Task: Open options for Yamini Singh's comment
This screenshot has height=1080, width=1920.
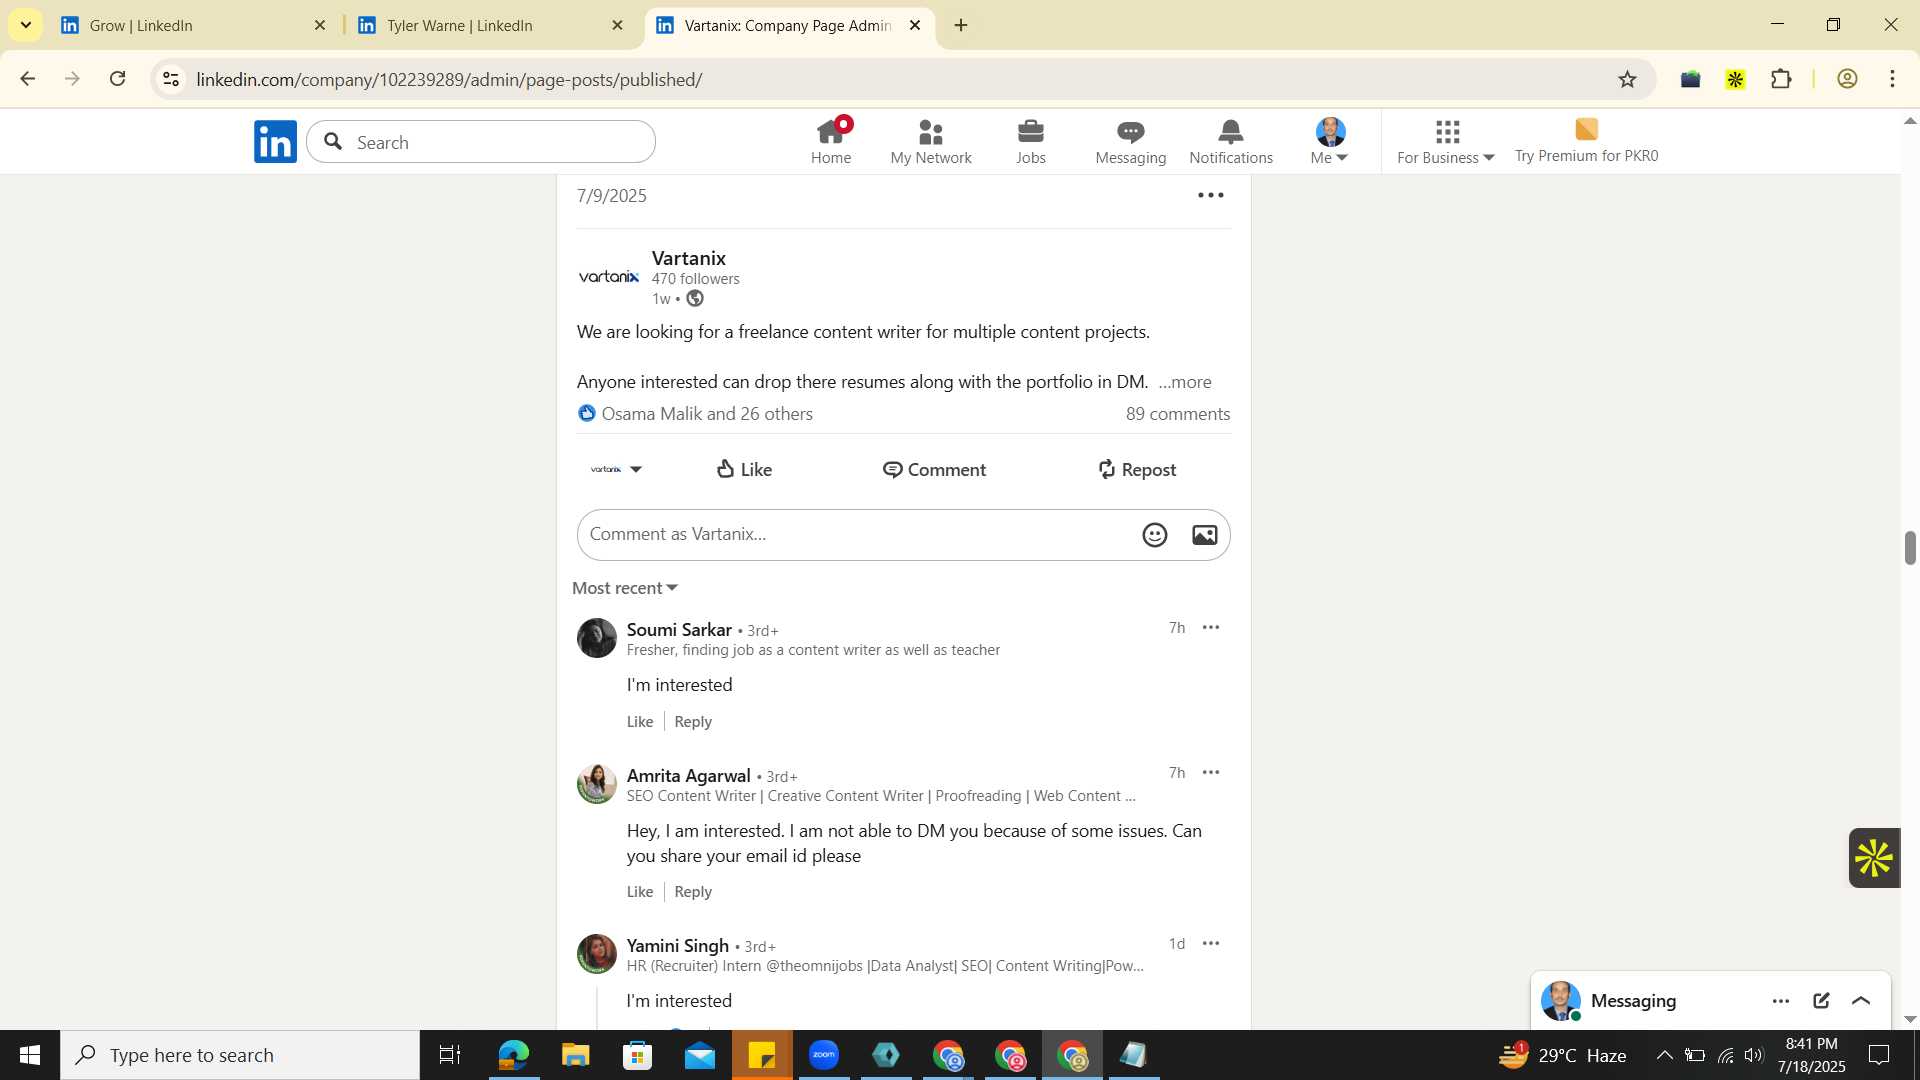Action: [x=1210, y=944]
